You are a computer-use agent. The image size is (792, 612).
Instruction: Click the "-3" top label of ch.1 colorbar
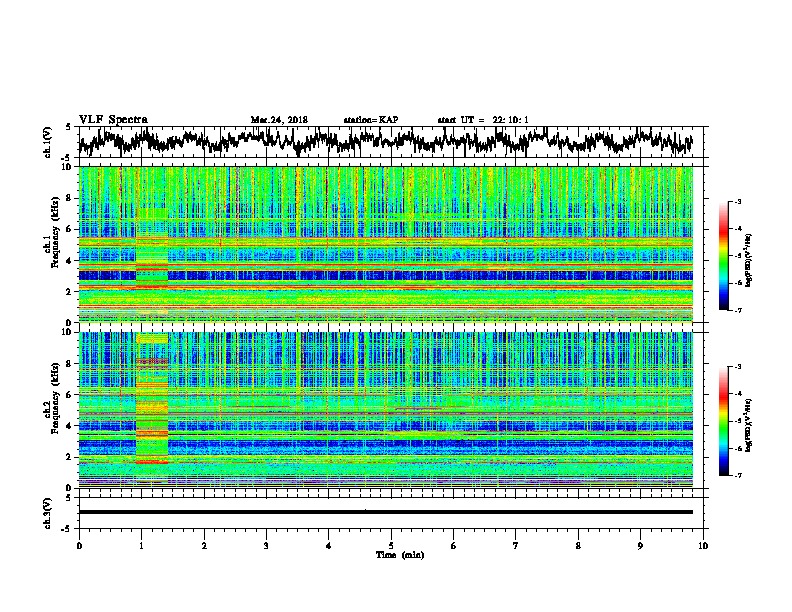(x=737, y=202)
